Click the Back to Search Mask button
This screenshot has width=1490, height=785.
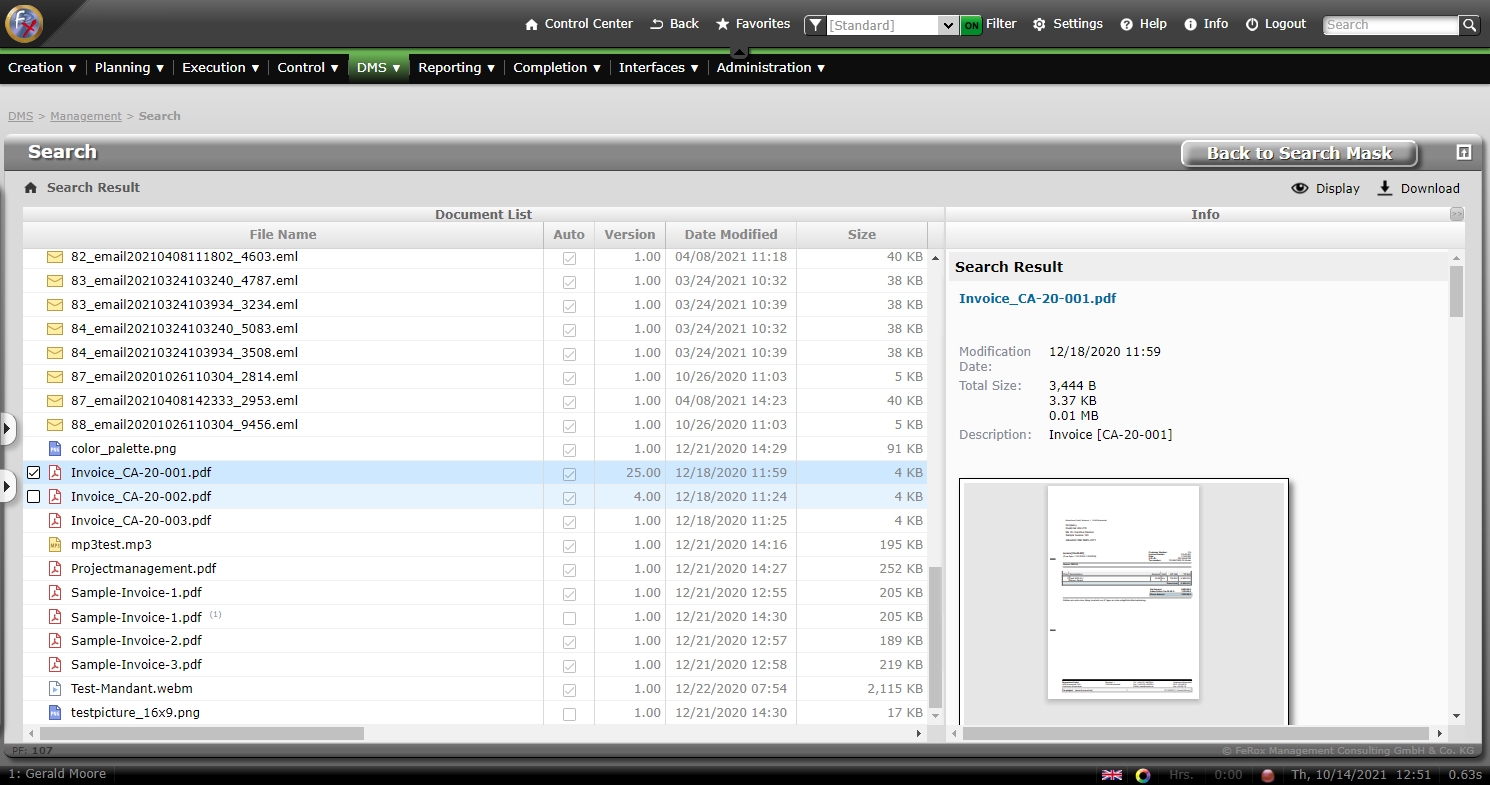tap(1299, 153)
